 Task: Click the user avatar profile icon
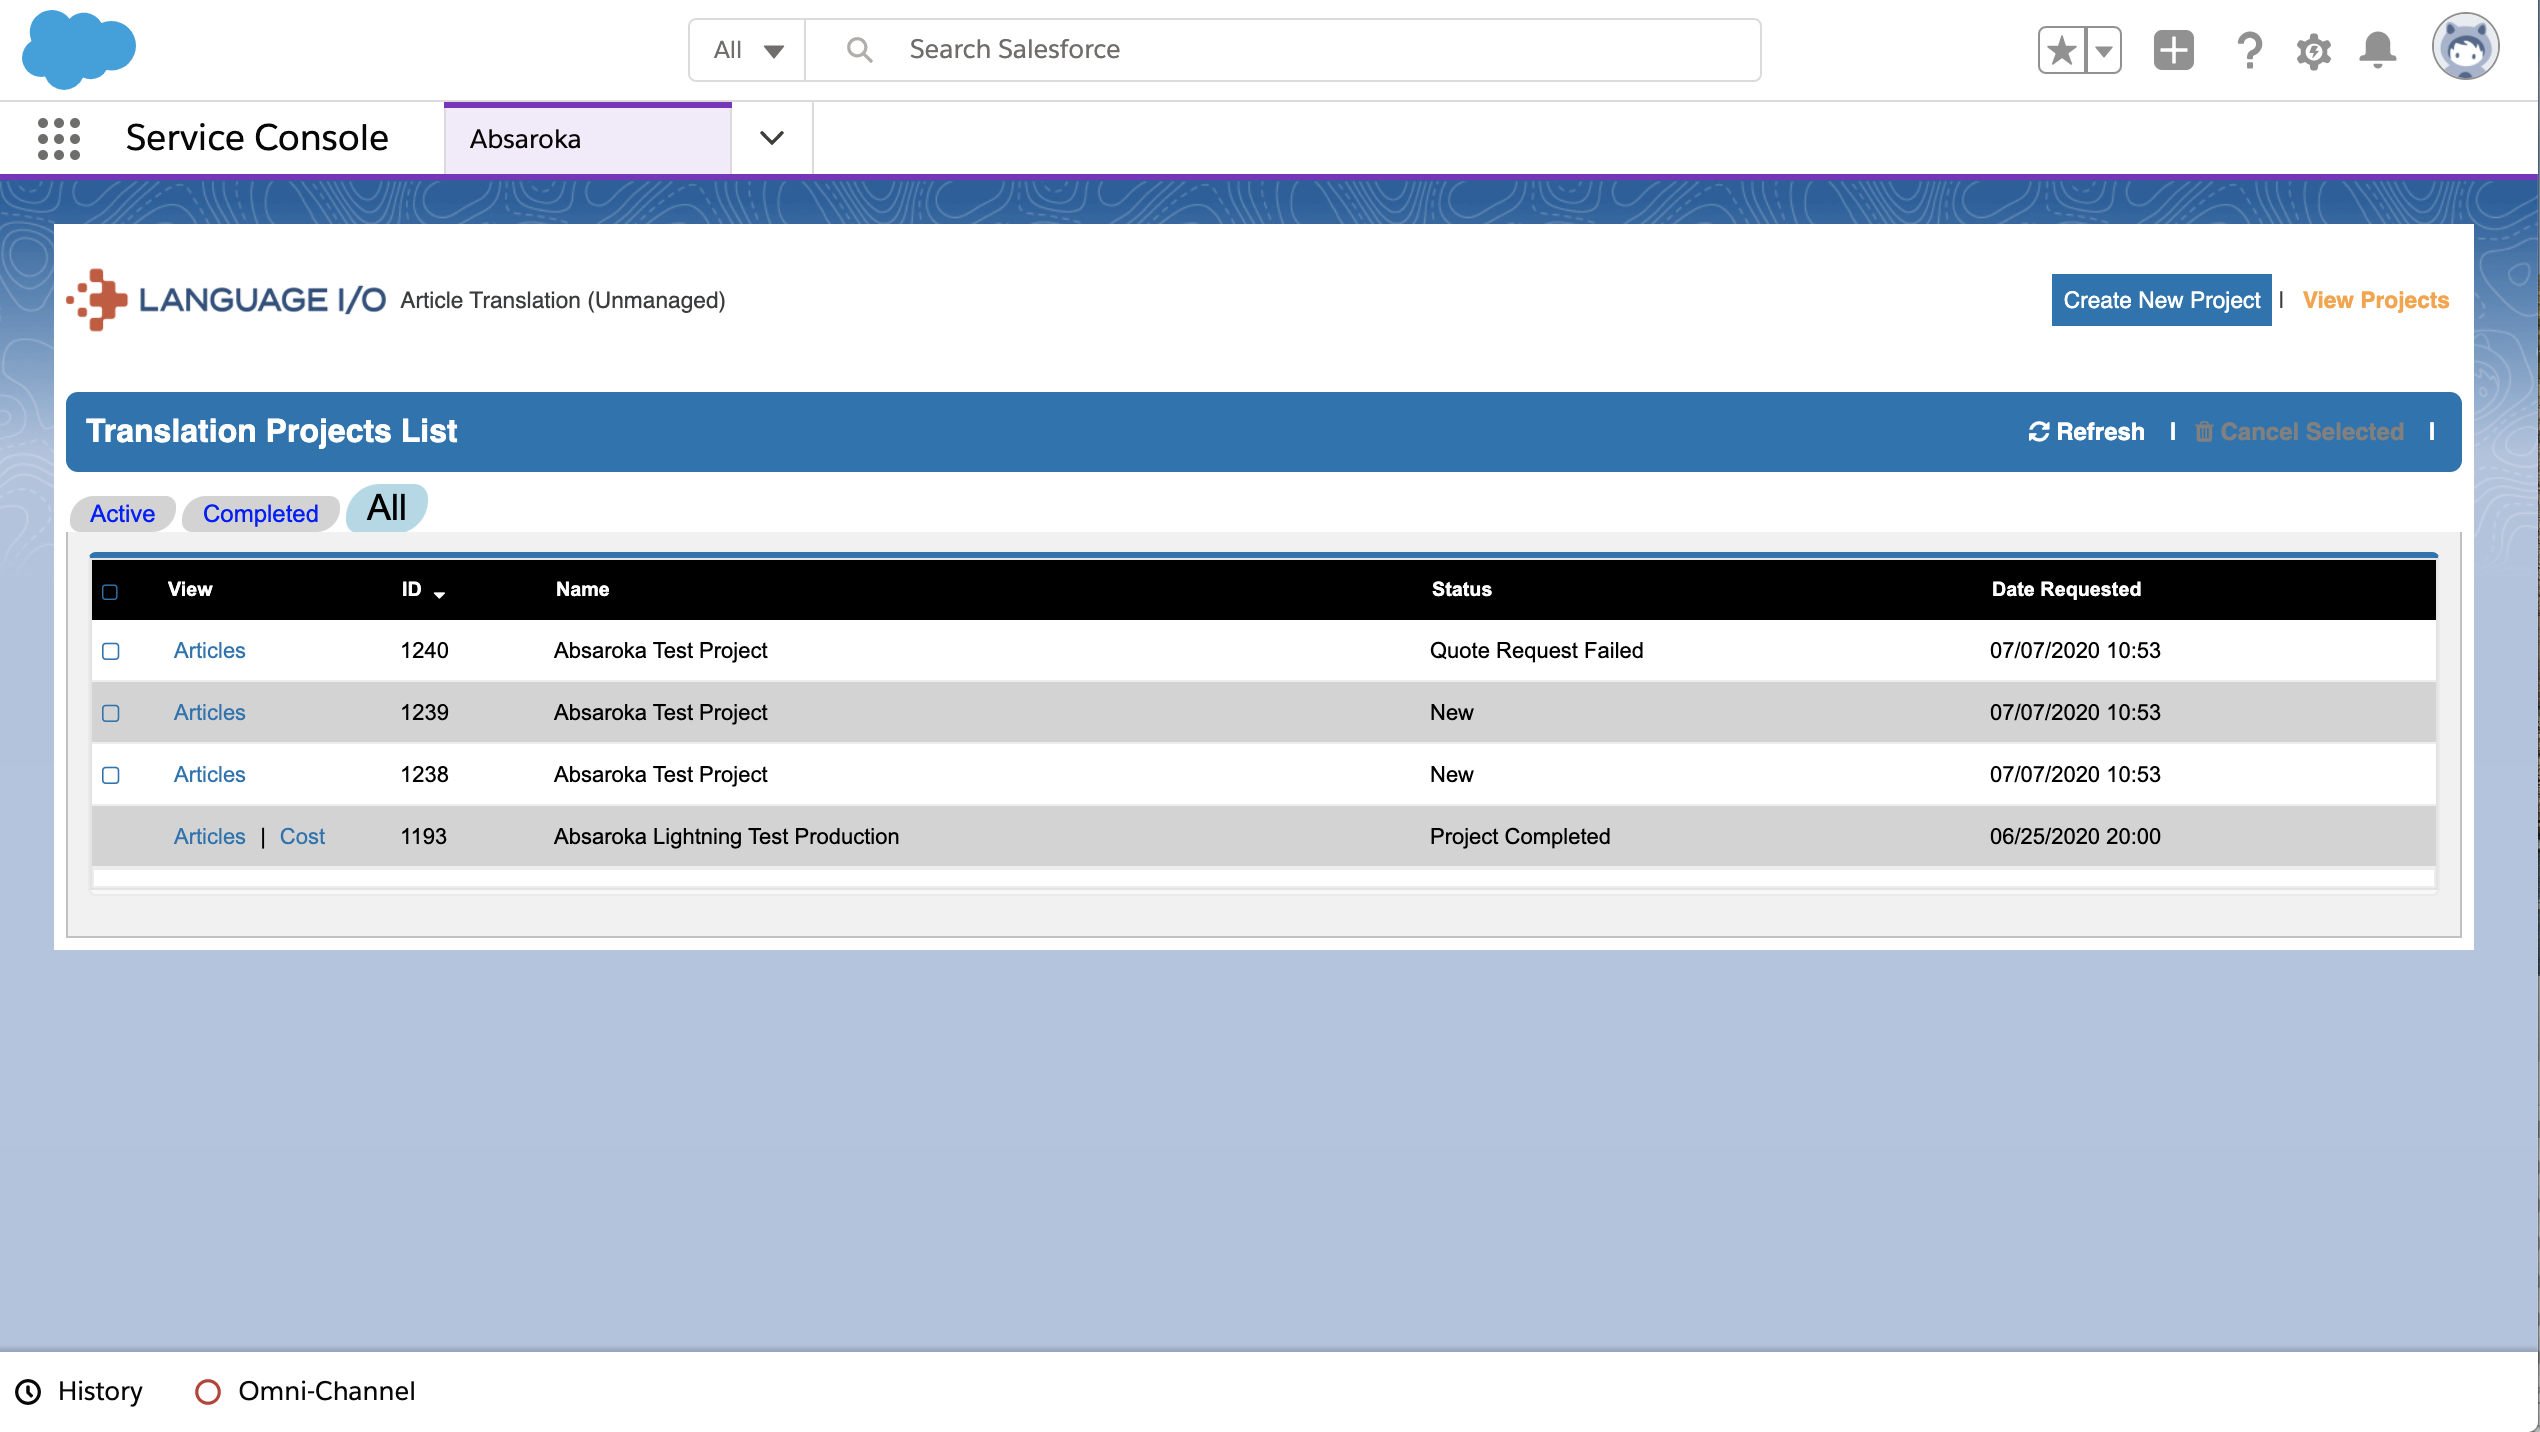pyautogui.click(x=2465, y=47)
